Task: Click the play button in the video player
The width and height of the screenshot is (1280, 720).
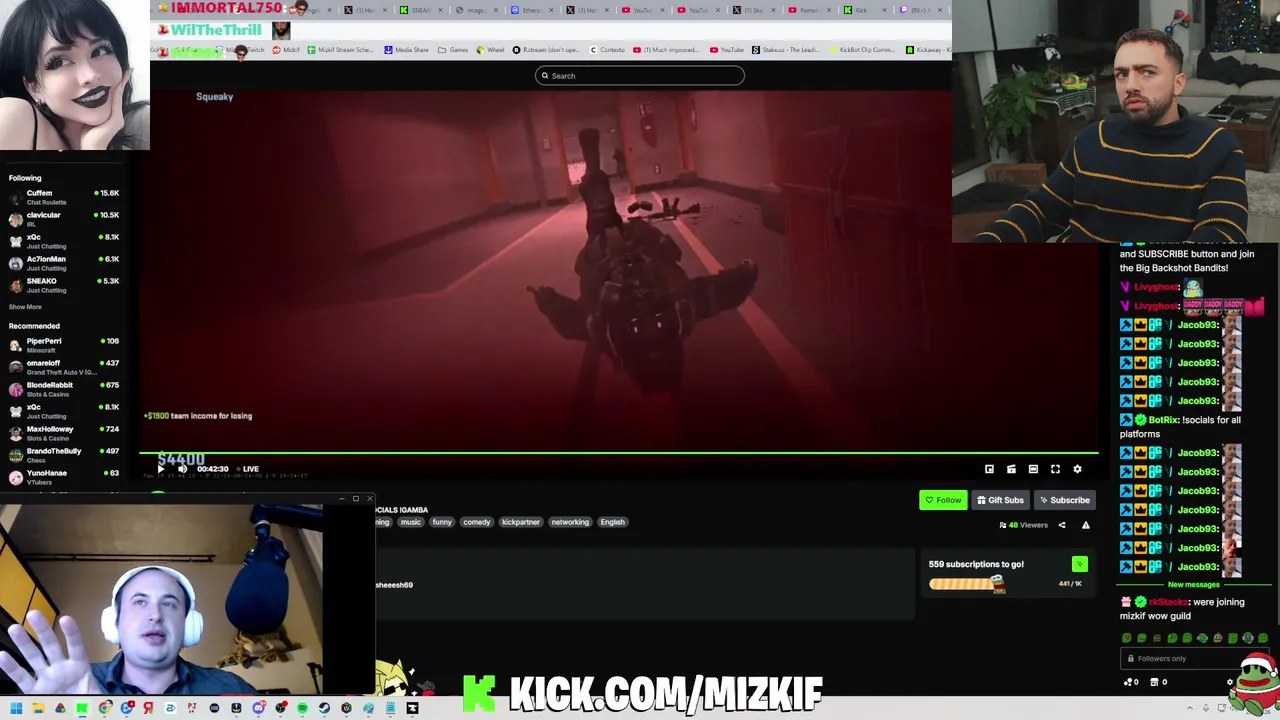Action: pyautogui.click(x=161, y=469)
